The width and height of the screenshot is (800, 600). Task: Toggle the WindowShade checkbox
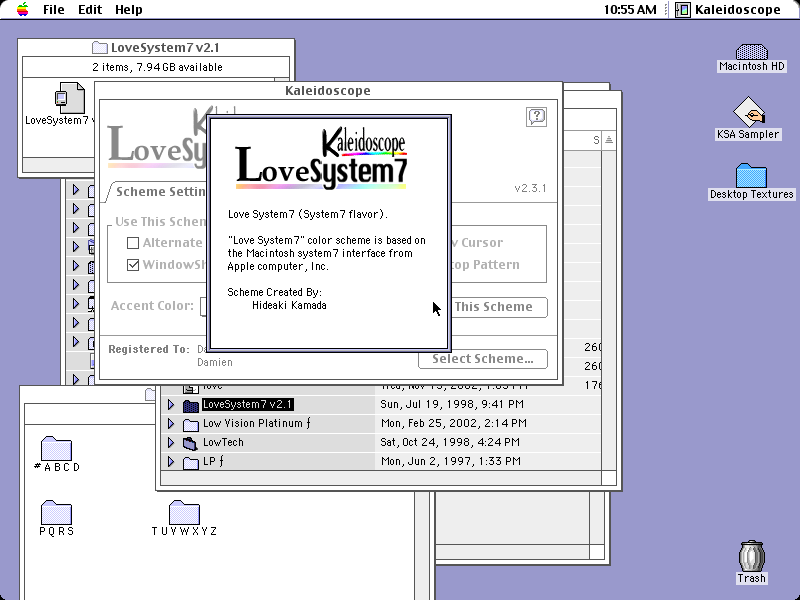133,265
